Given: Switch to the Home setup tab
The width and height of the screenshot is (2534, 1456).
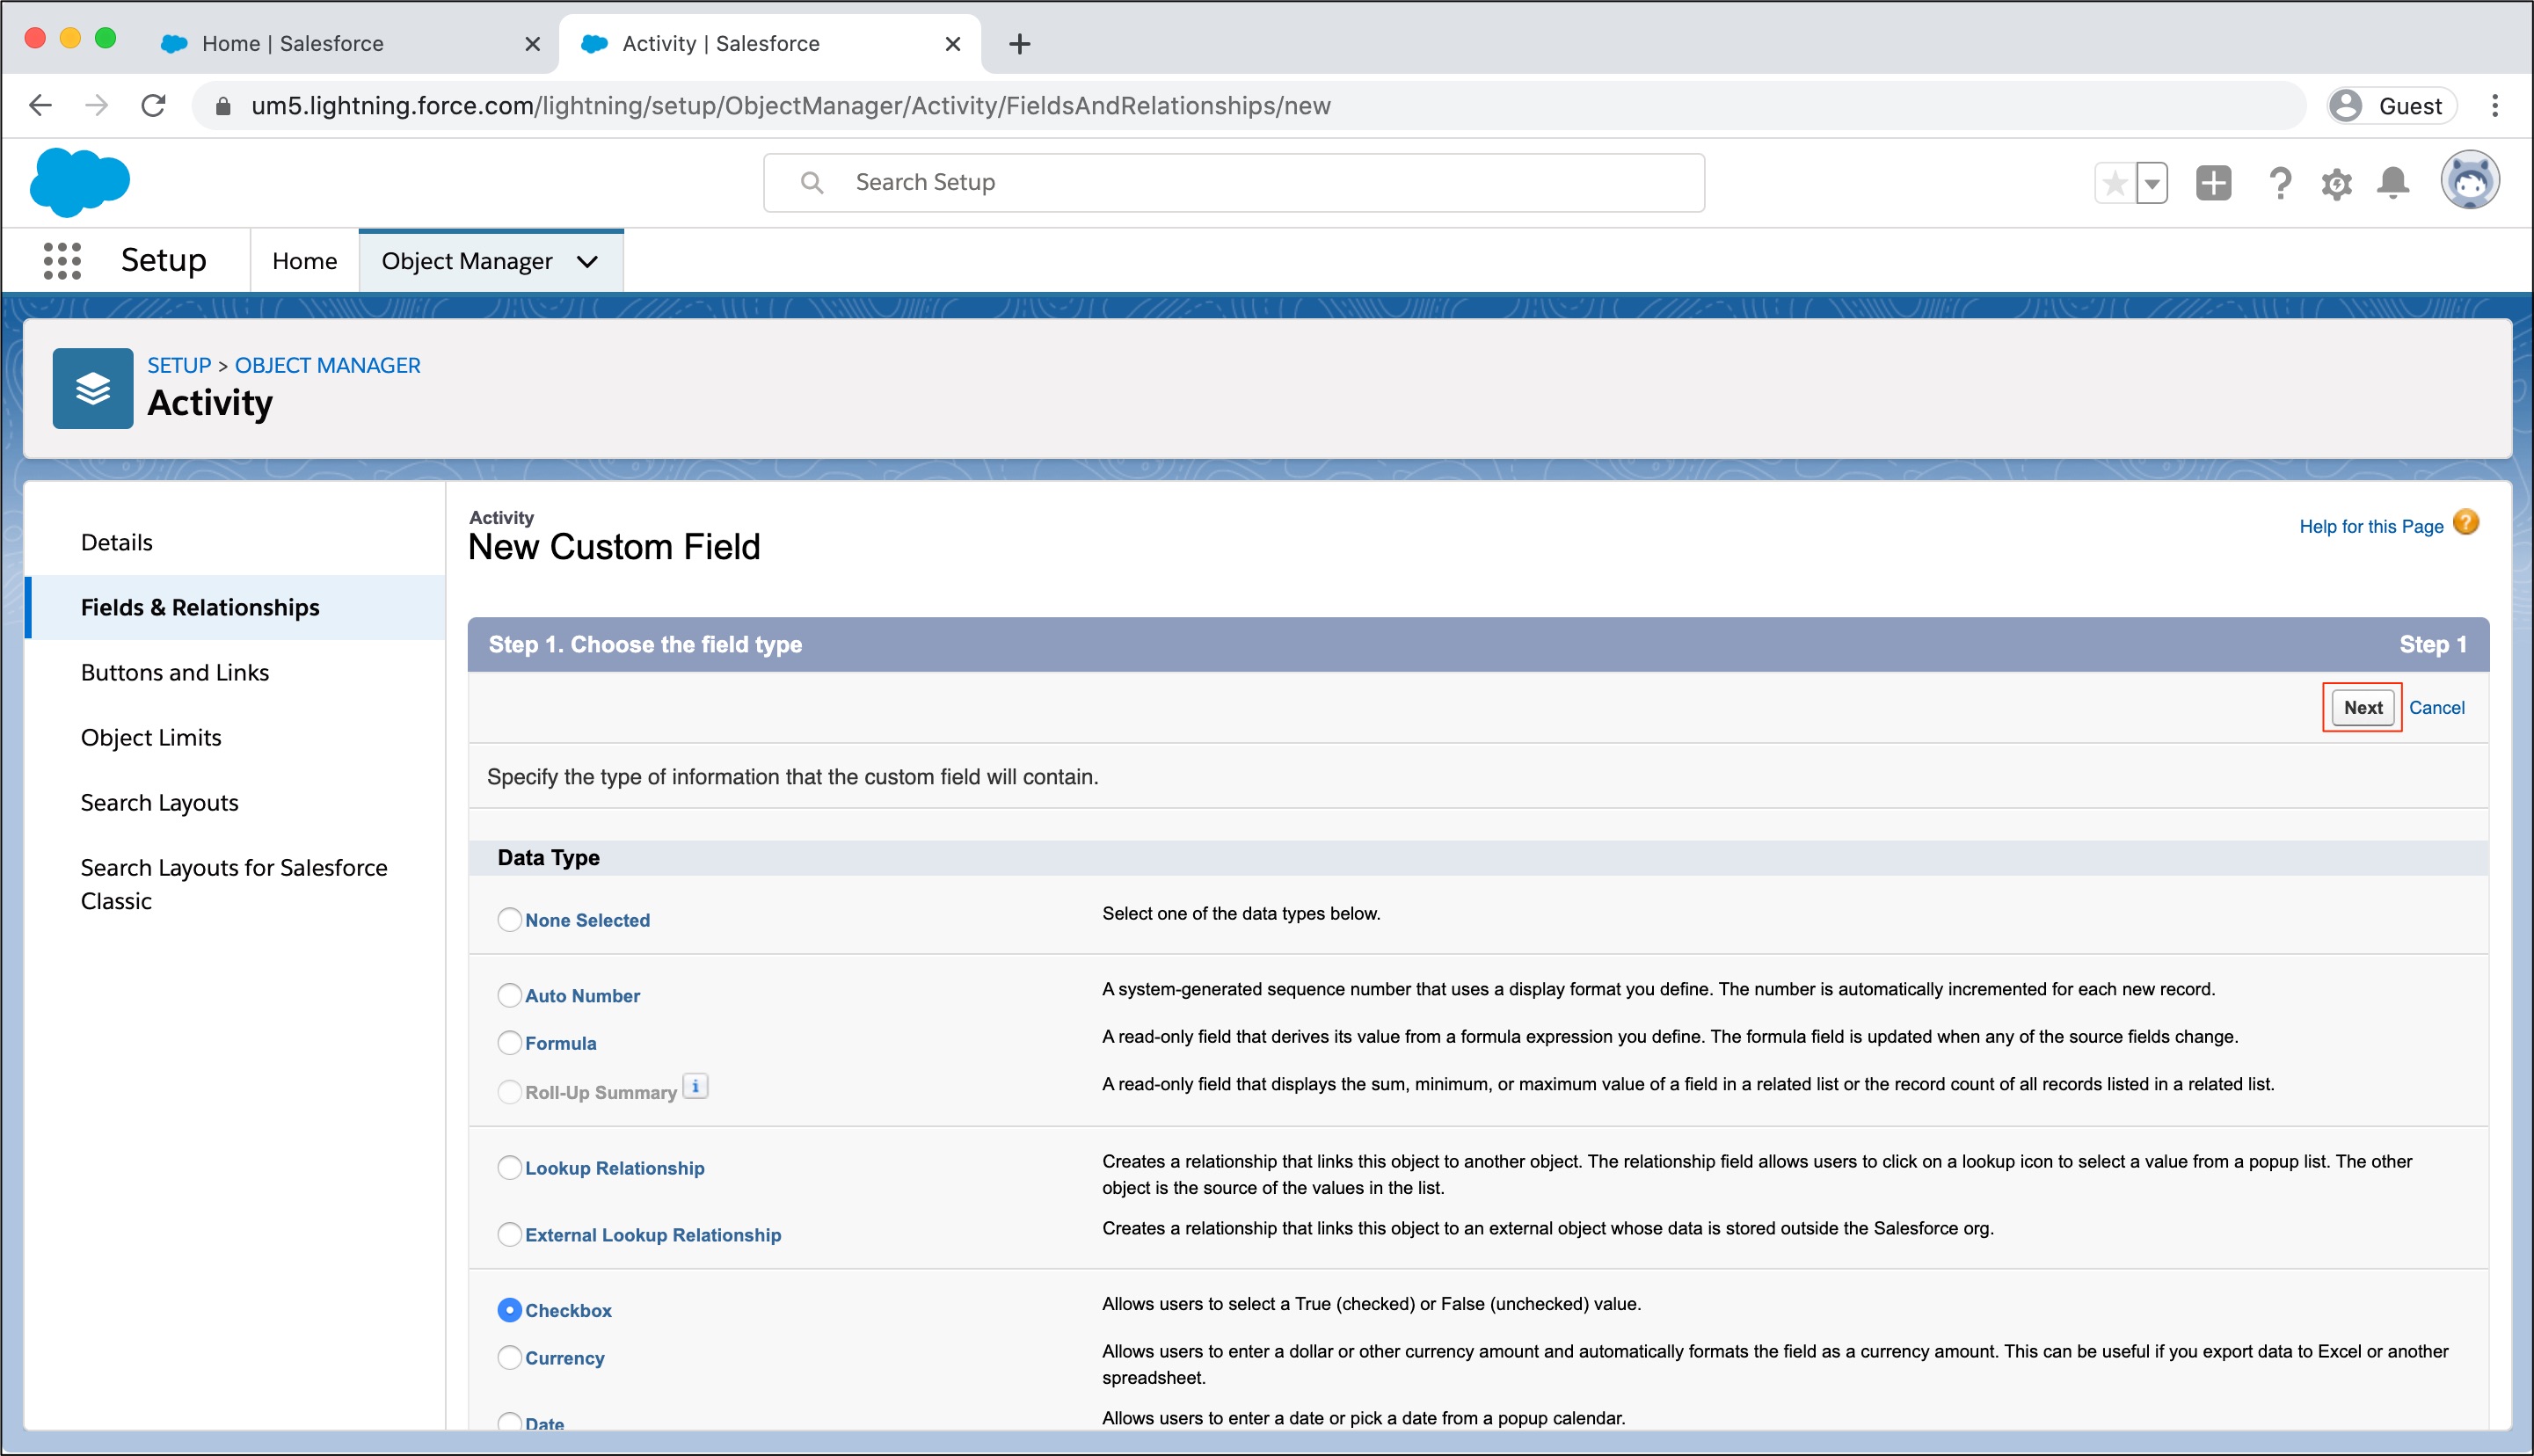Looking at the screenshot, I should (x=304, y=261).
